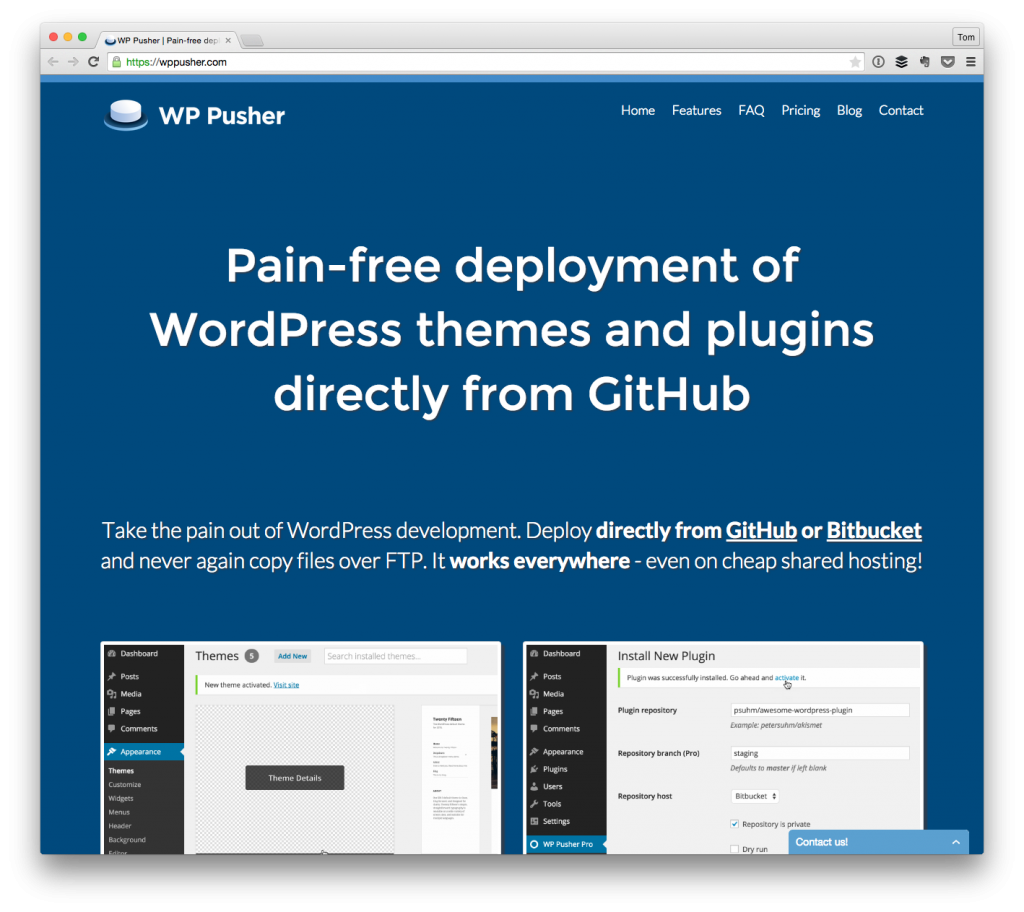Click the Tom profile button
The width and height of the screenshot is (1024, 912).
966,37
